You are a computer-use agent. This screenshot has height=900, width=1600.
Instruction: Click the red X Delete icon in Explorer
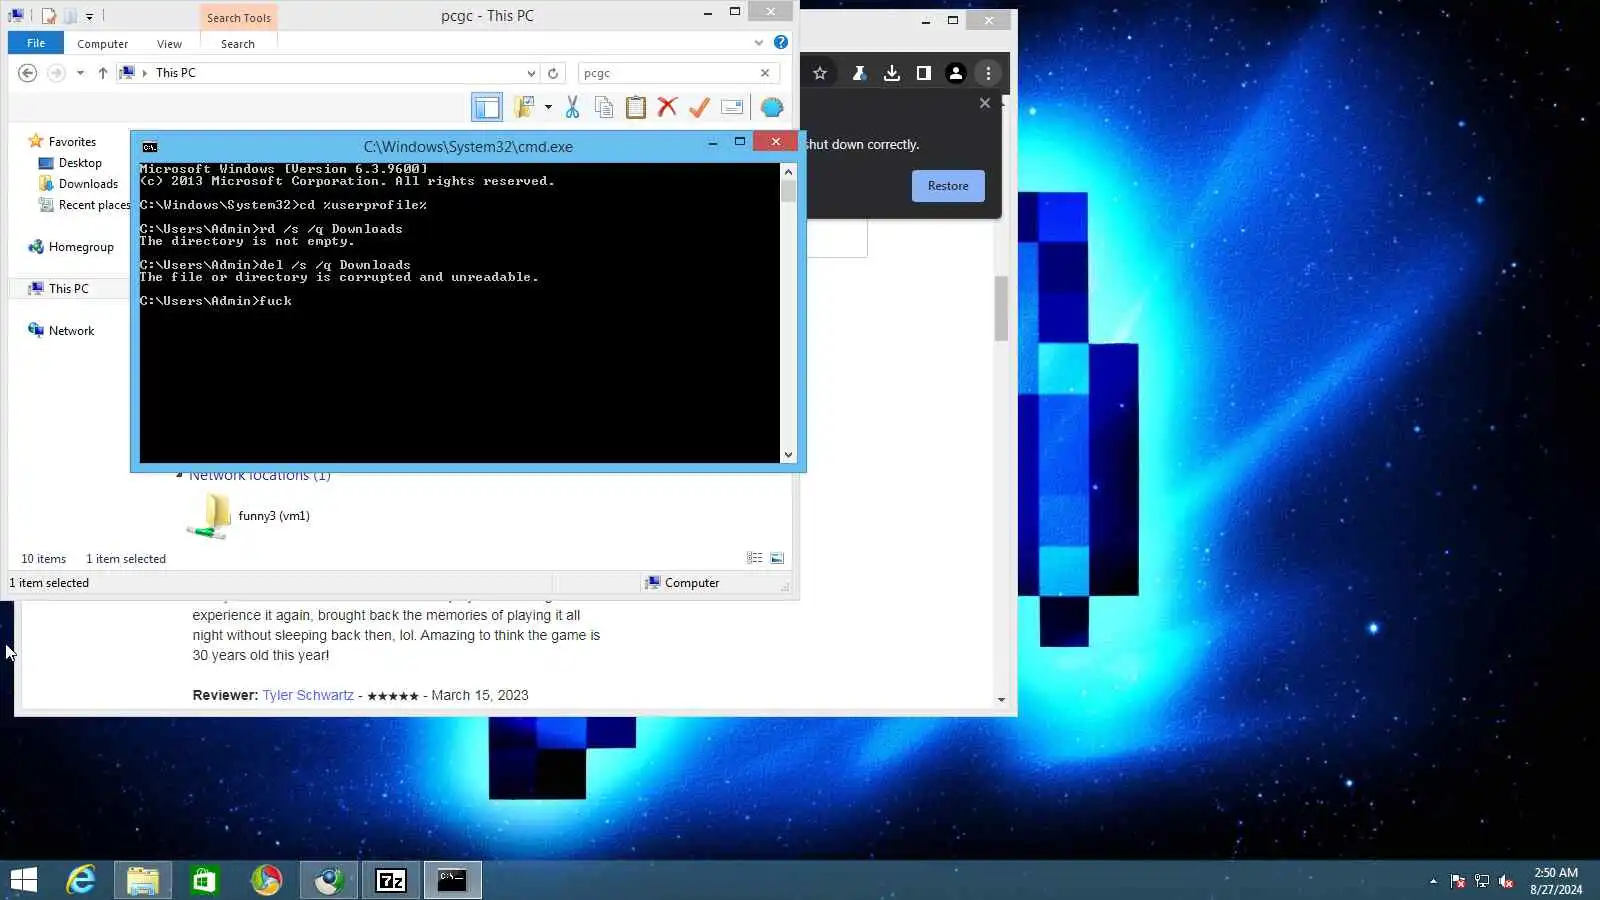[668, 107]
